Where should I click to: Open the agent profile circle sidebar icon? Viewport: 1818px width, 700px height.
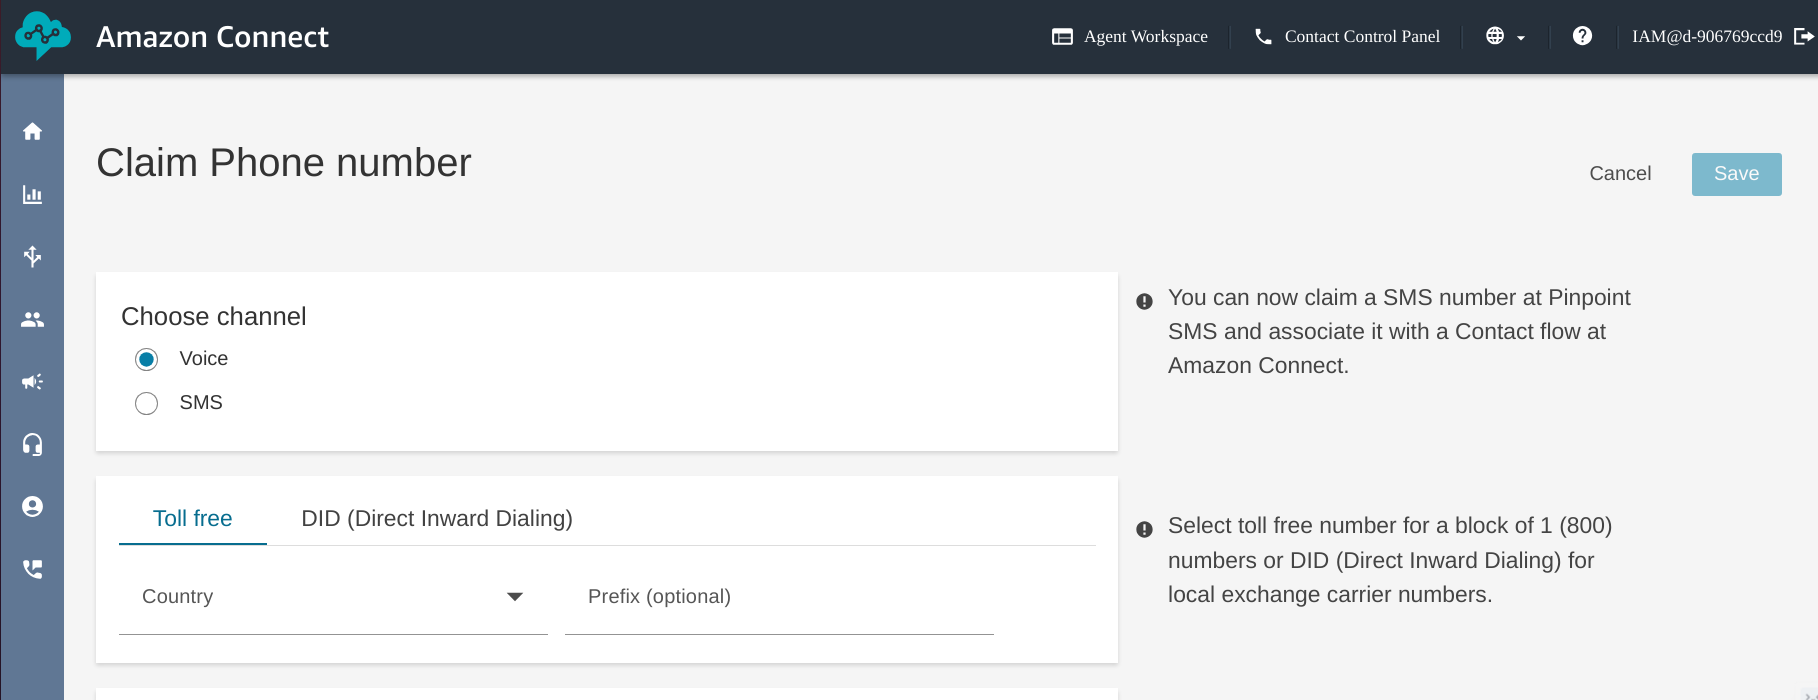(x=33, y=507)
